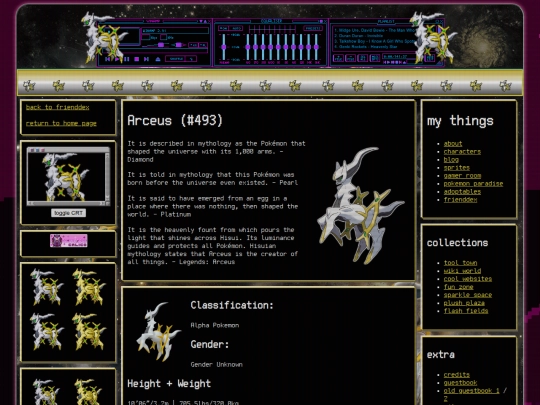Image resolution: width=540 pixels, height=405 pixels.
Task: Click the Arceus sprite beside Classification
Action: click(158, 331)
